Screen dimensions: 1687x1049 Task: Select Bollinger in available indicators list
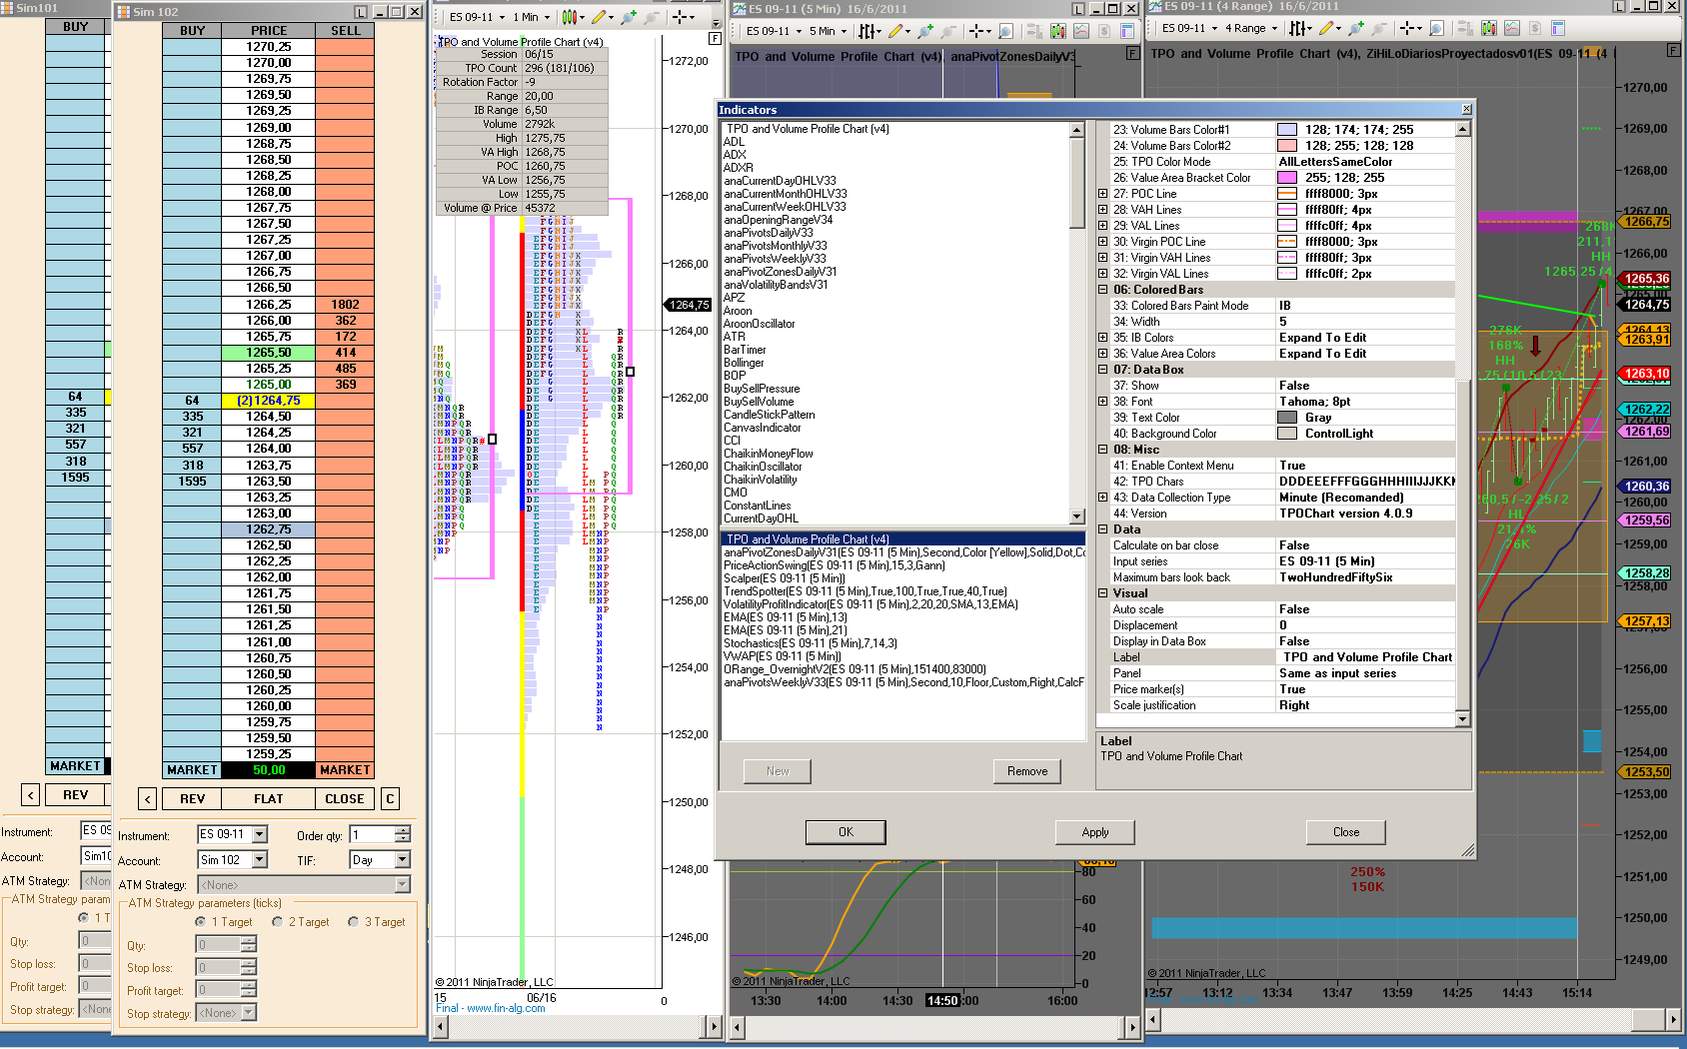[x=744, y=363]
